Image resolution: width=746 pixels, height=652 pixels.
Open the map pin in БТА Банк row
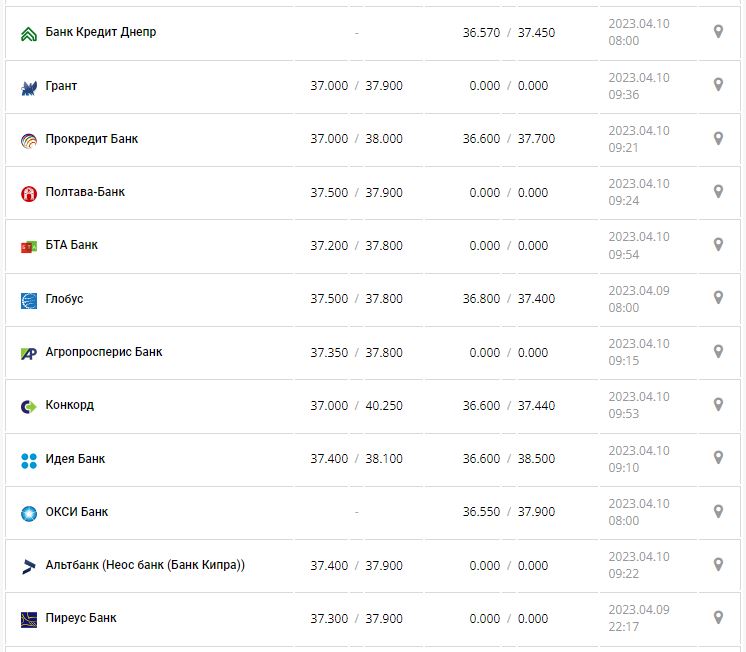coord(718,244)
